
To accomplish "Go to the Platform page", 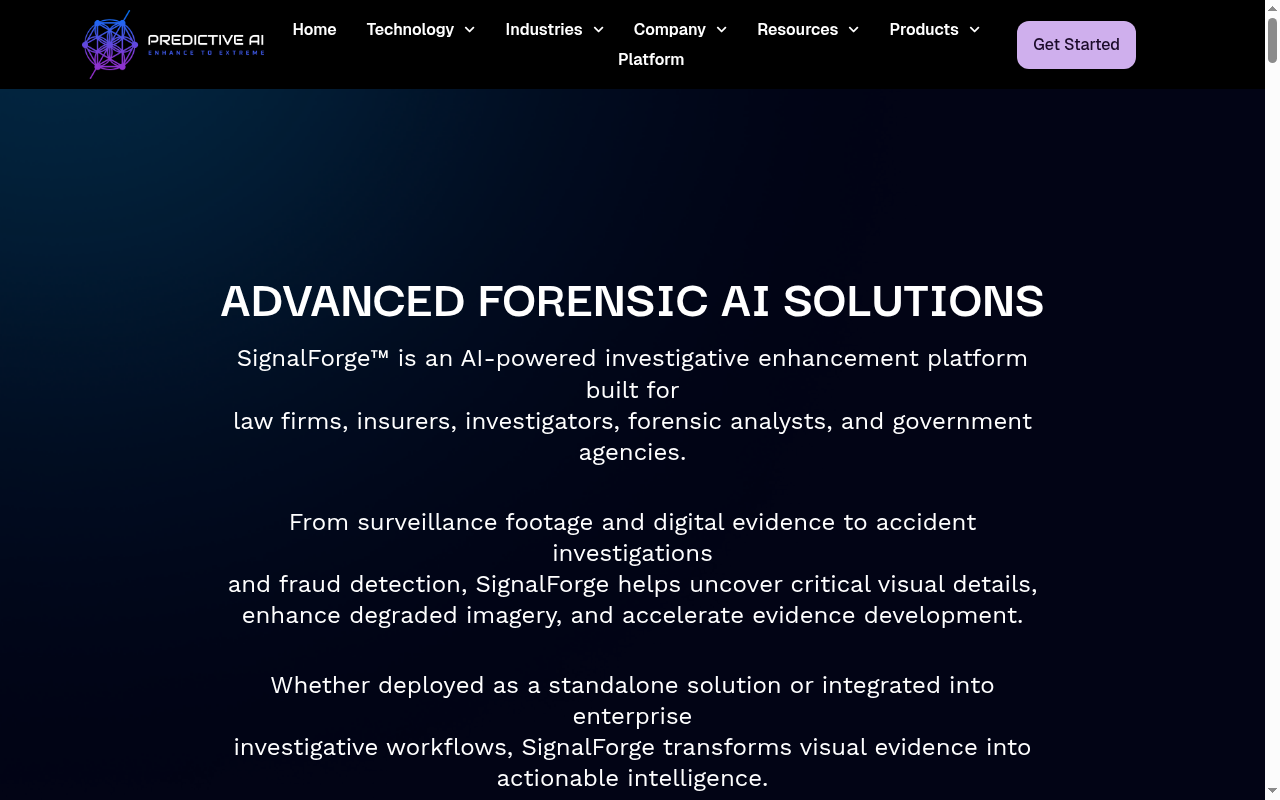I will point(651,60).
